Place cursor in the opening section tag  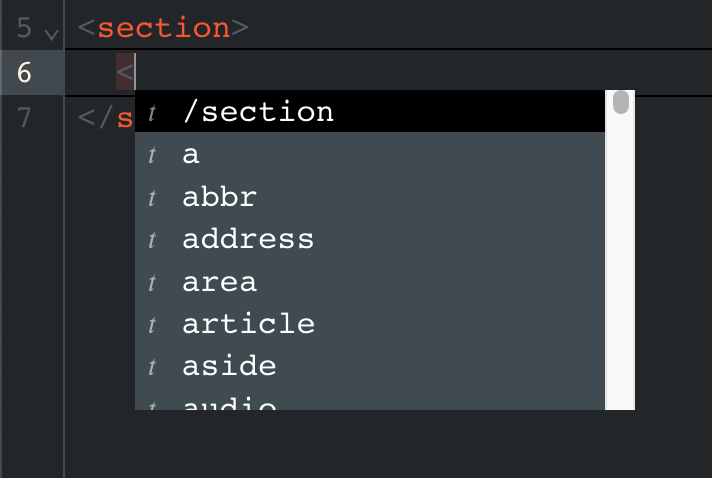click(x=163, y=28)
